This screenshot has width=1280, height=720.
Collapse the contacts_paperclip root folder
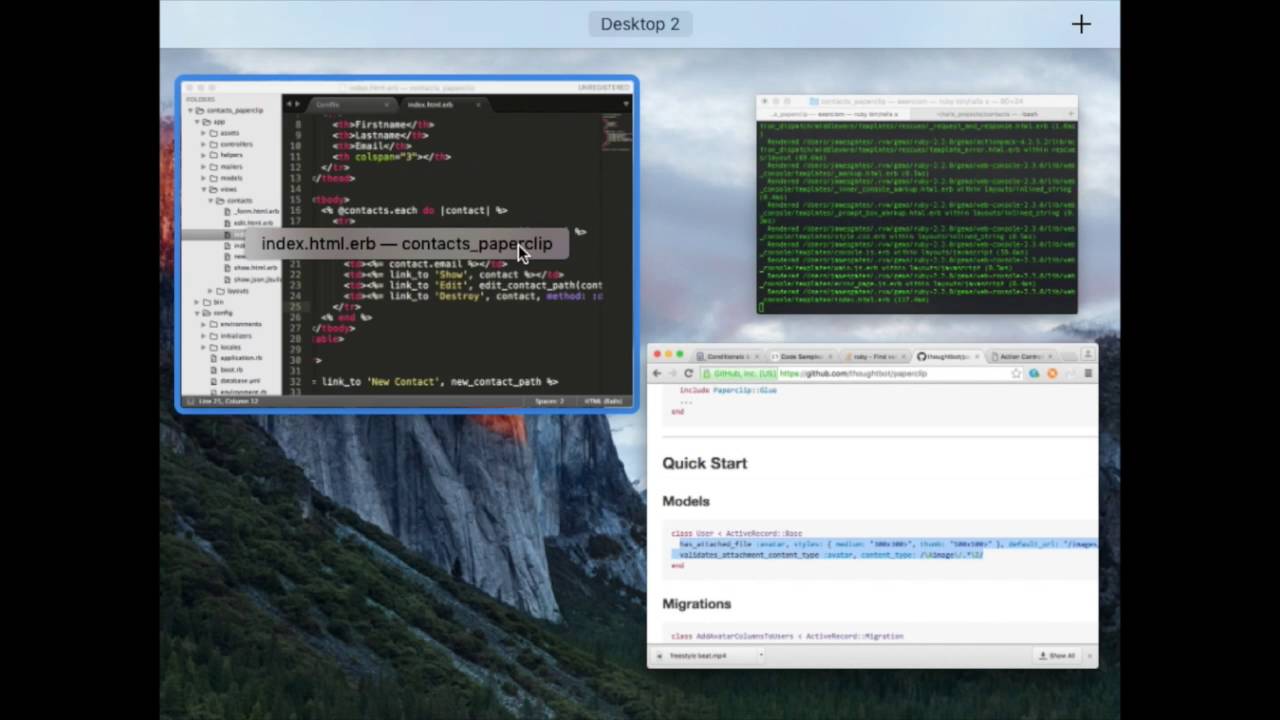click(x=190, y=110)
